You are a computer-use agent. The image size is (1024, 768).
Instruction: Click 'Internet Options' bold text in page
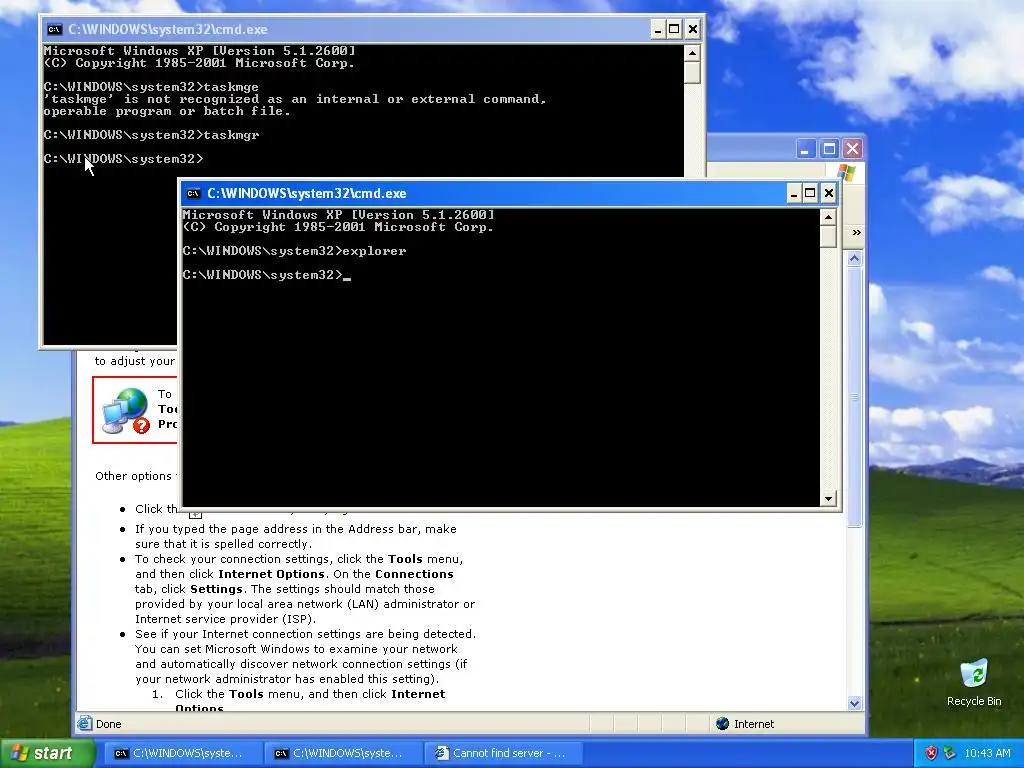click(271, 574)
